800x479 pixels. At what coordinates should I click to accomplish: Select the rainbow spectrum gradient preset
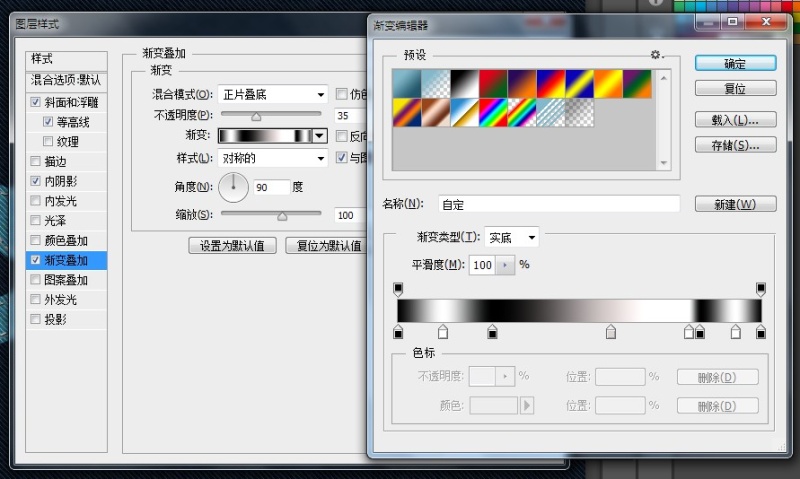coord(492,112)
